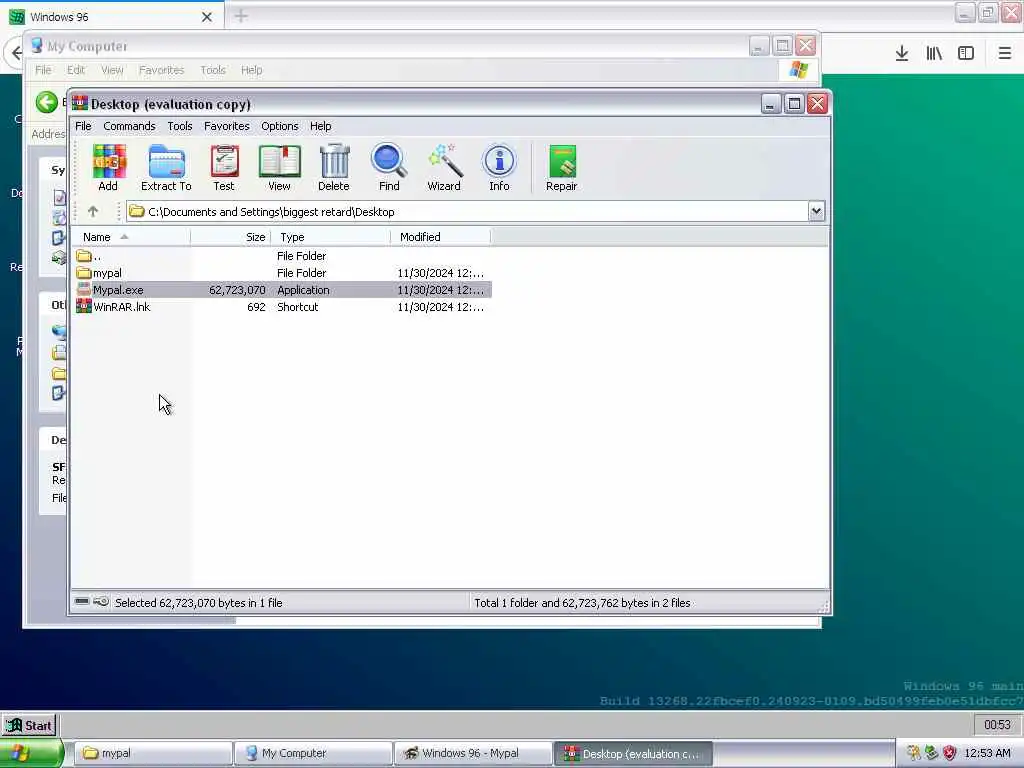Sort by Name column header
This screenshot has height=768, width=1024.
[x=131, y=237]
